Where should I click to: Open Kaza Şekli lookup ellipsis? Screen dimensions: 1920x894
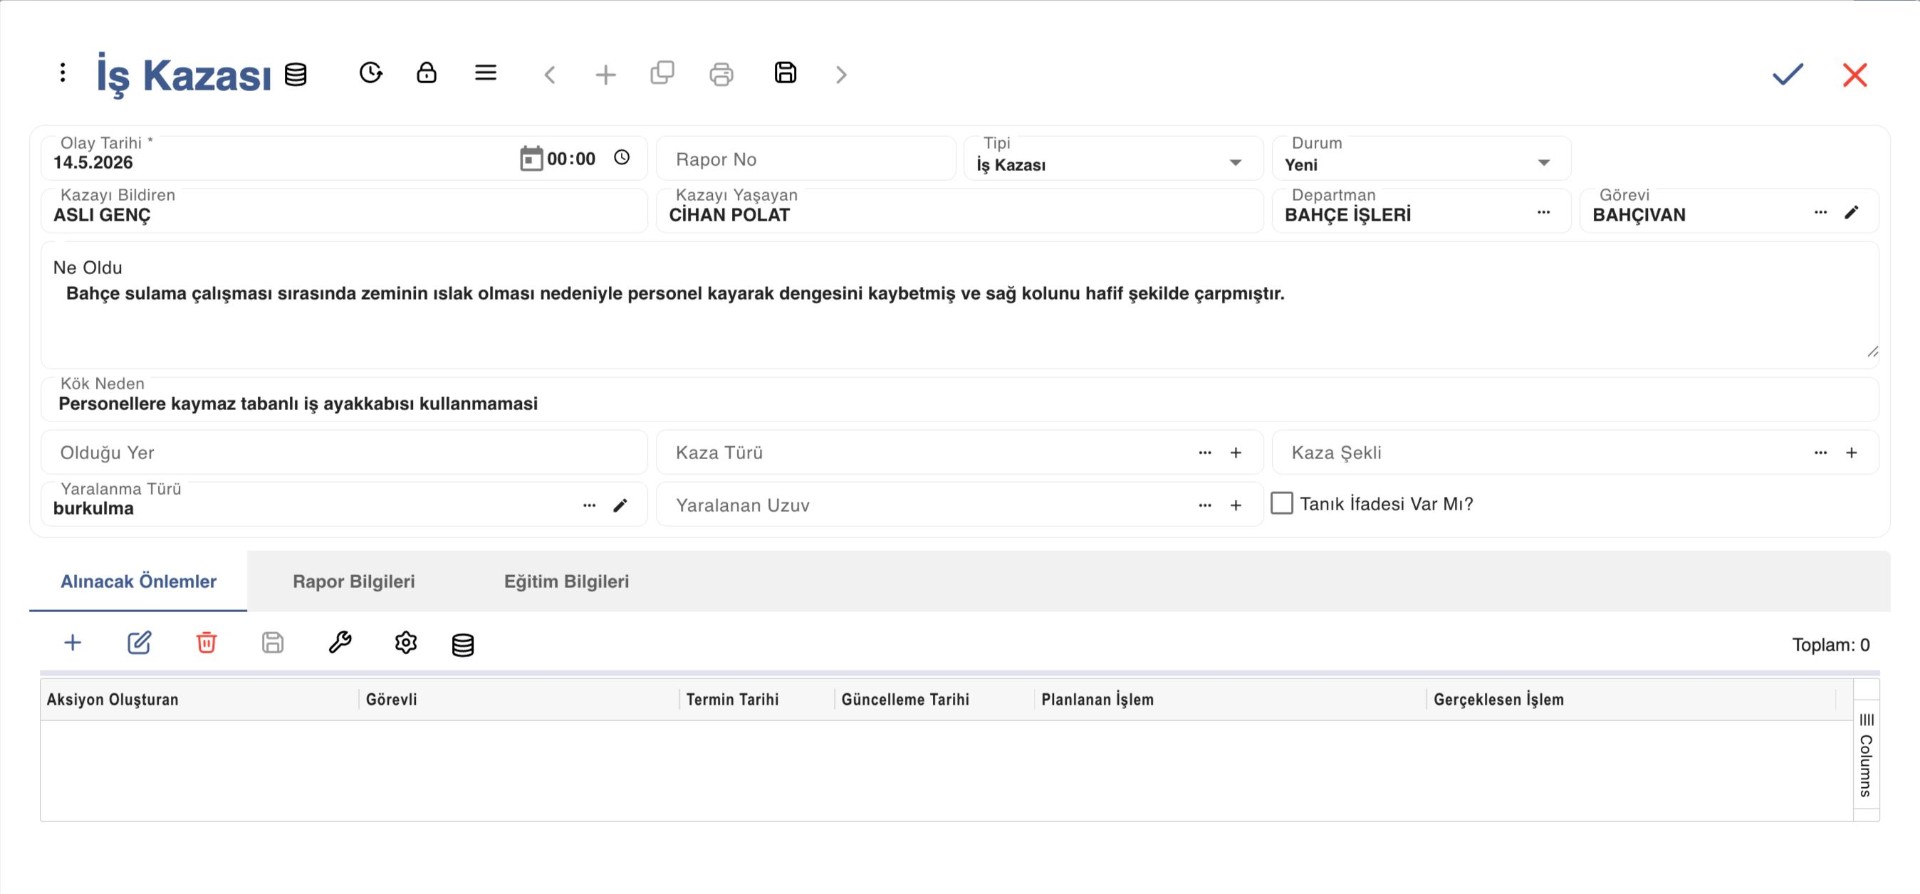(x=1821, y=453)
